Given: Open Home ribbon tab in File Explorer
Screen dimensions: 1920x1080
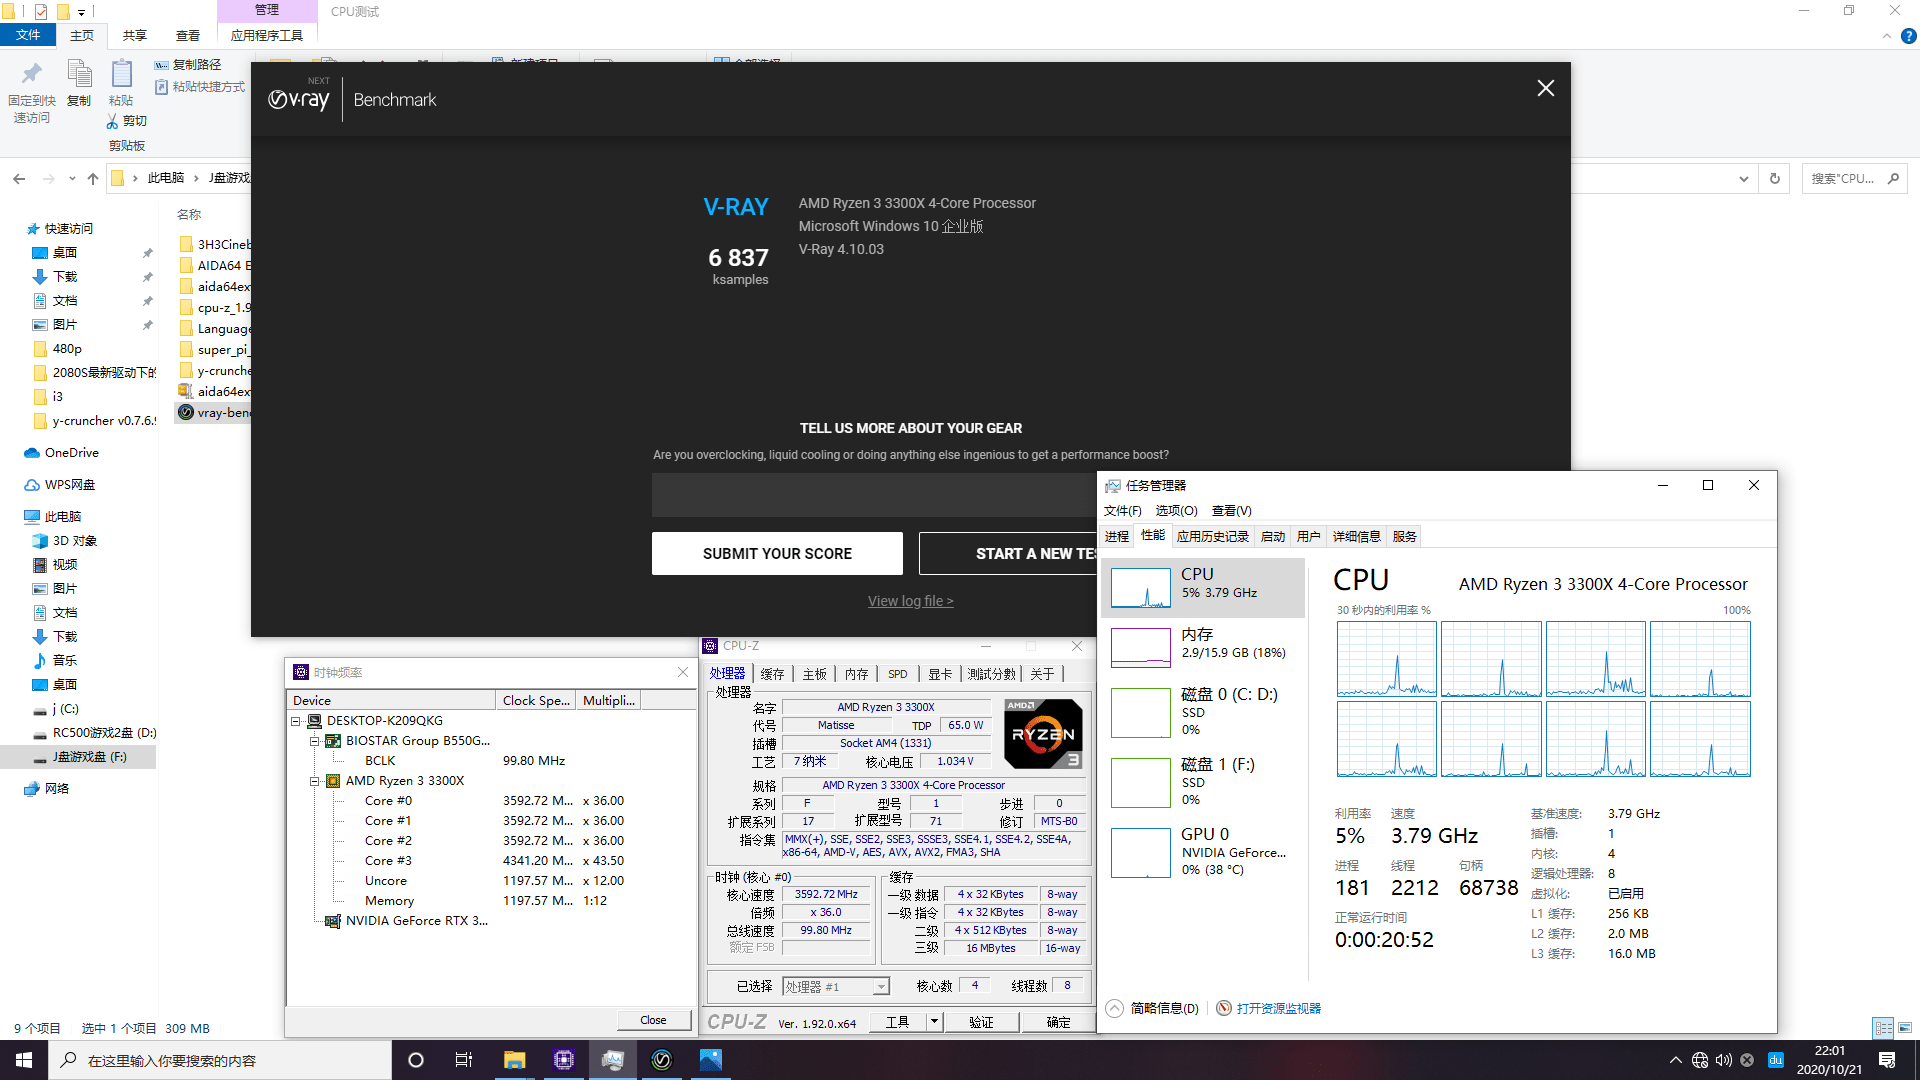Looking at the screenshot, I should 82,35.
